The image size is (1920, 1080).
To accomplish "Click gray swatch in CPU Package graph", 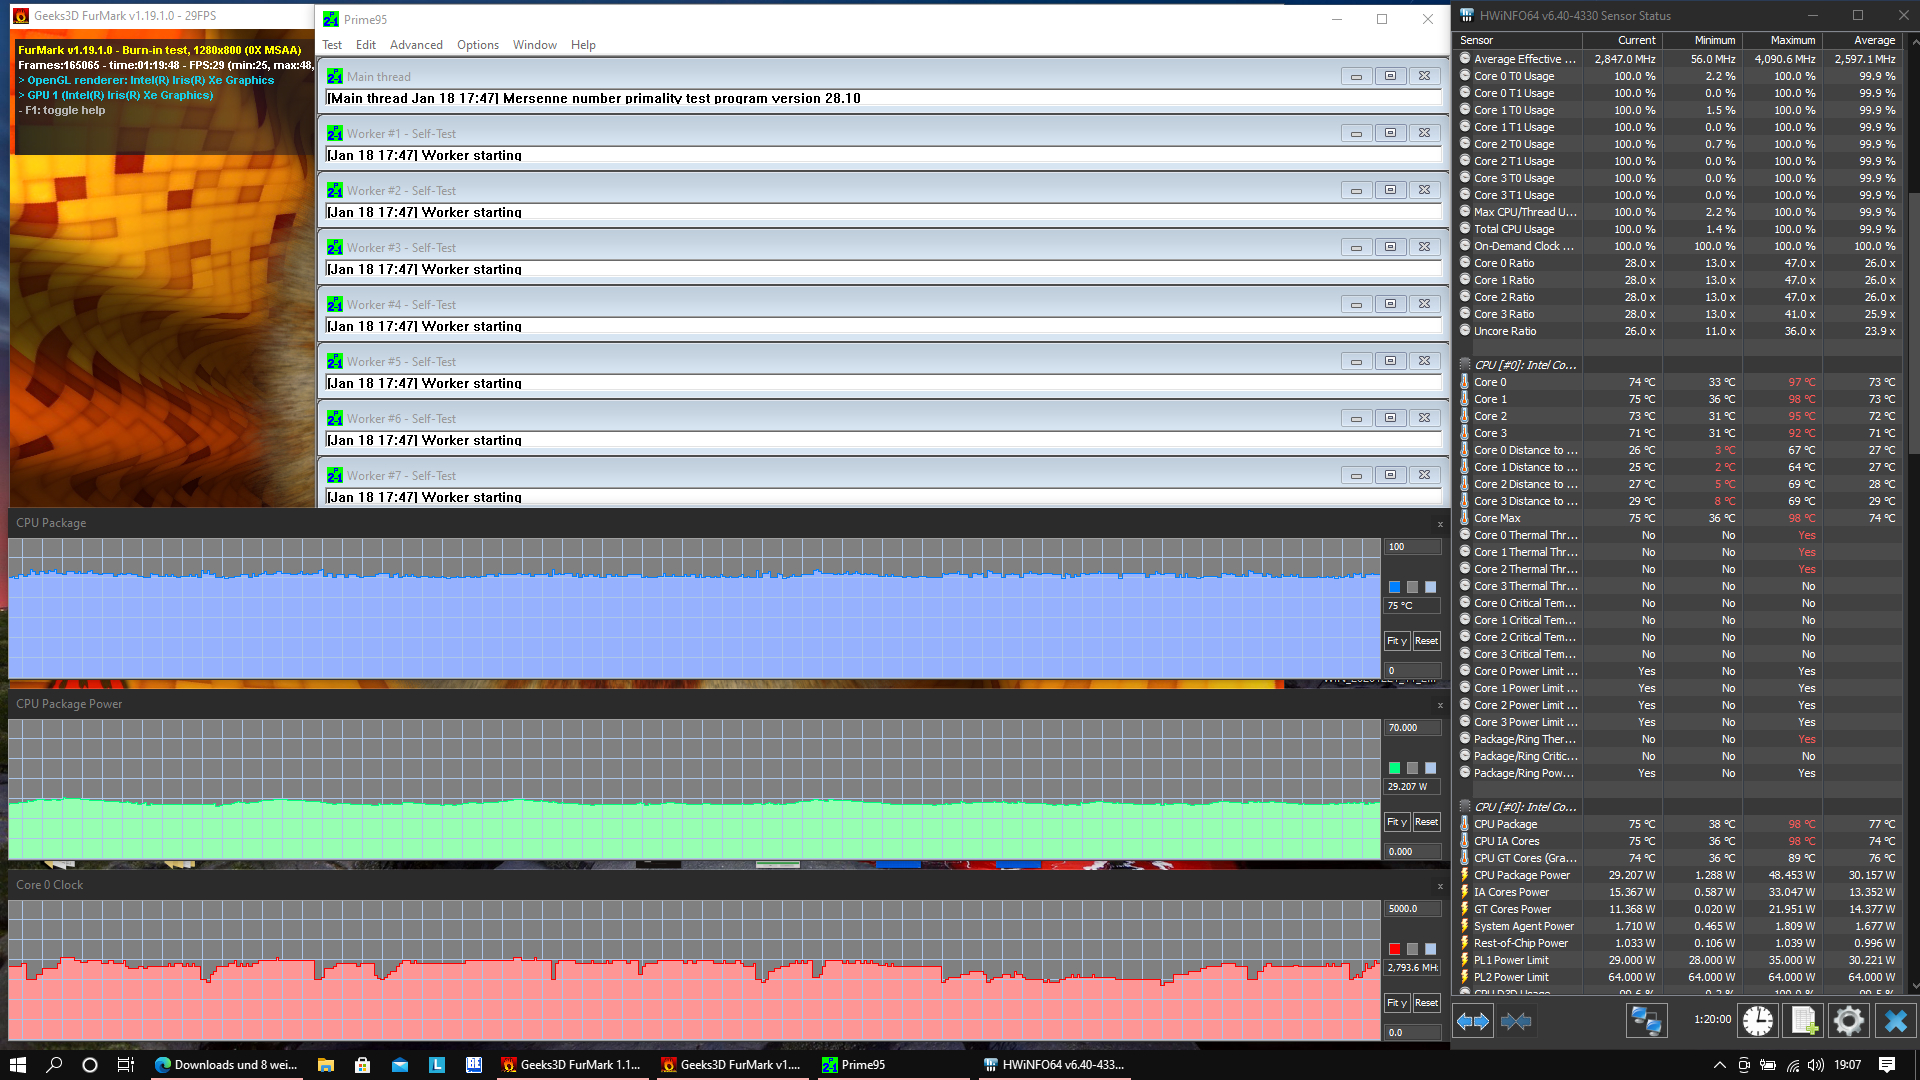I will coord(1412,587).
